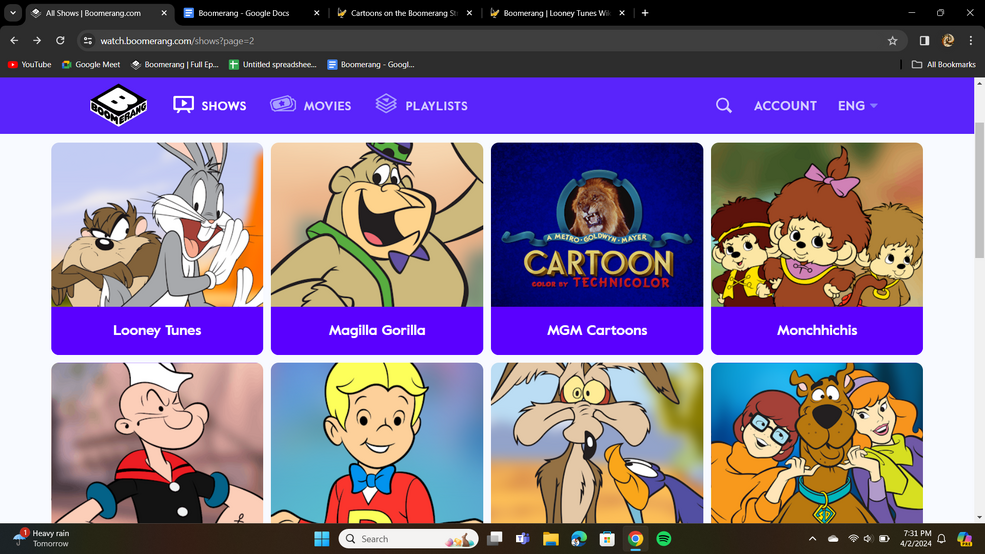
Task: Open Monchhichis show thumbnail
Action: (x=817, y=225)
